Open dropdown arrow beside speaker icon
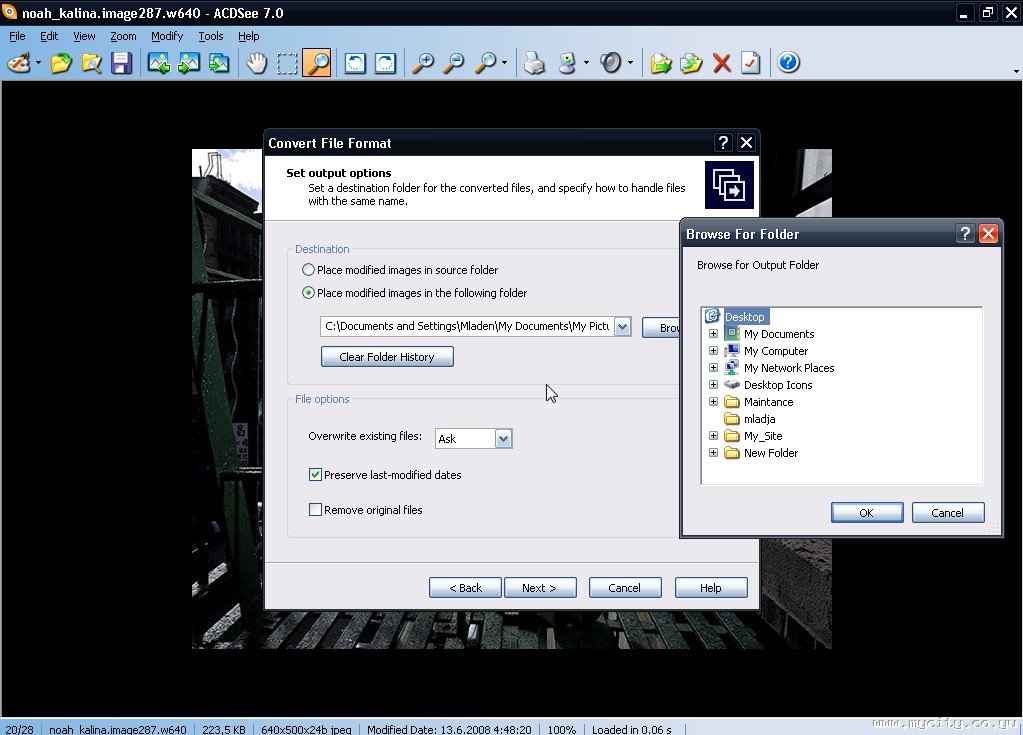This screenshot has height=735, width=1023. pyautogui.click(x=630, y=63)
